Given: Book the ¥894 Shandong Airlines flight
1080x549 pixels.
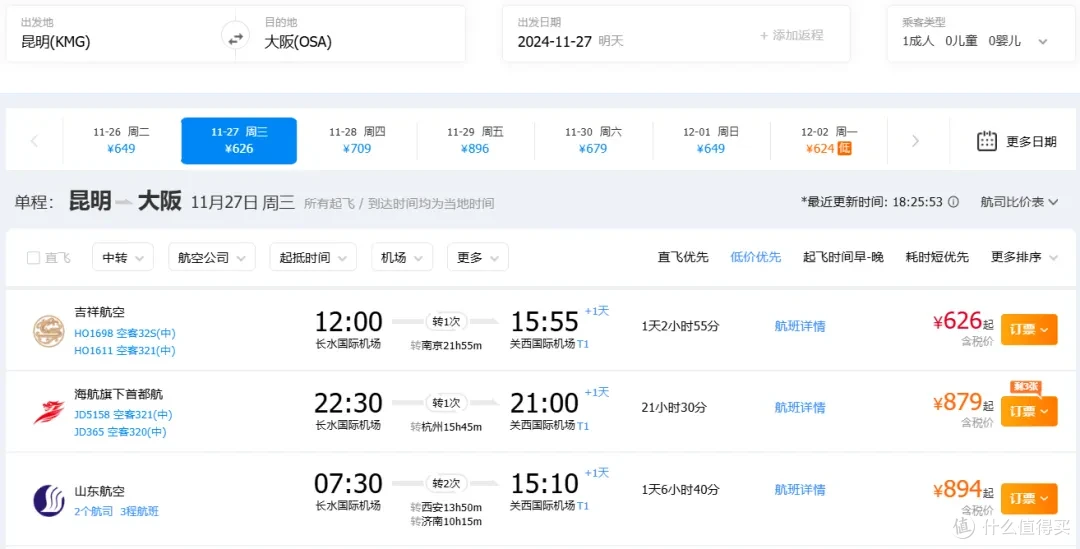Looking at the screenshot, I should 1028,498.
